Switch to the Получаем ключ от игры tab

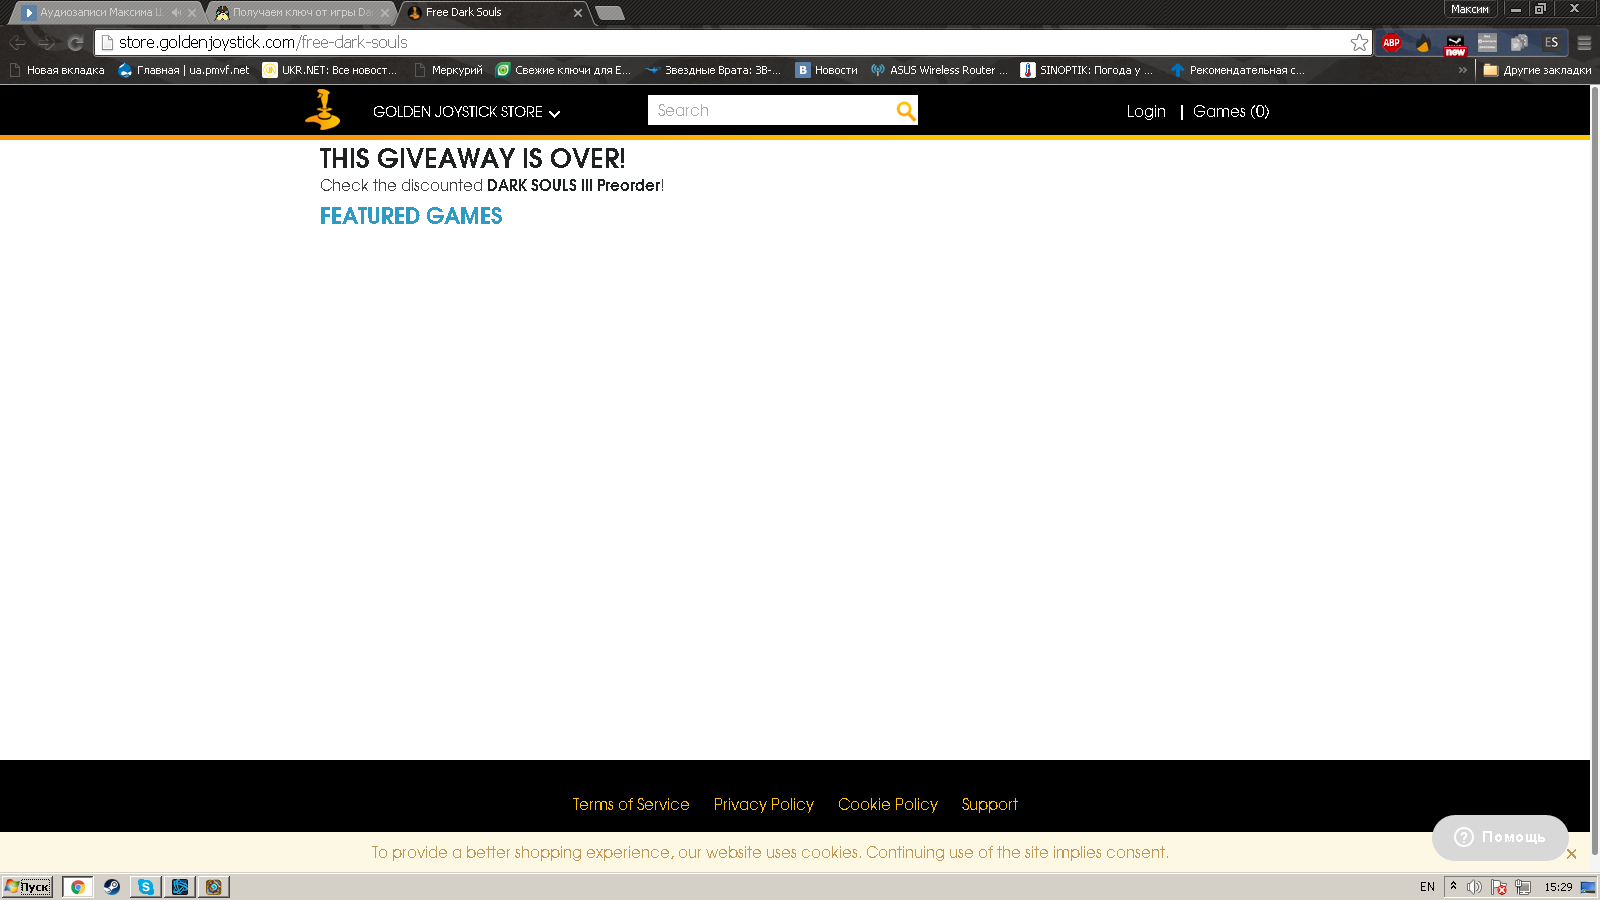[300, 13]
